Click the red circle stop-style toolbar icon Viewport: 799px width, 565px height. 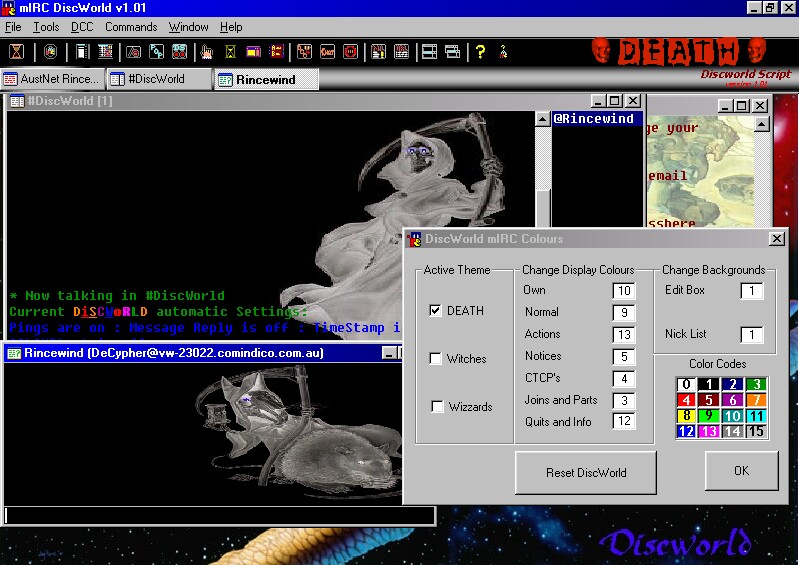(351, 51)
